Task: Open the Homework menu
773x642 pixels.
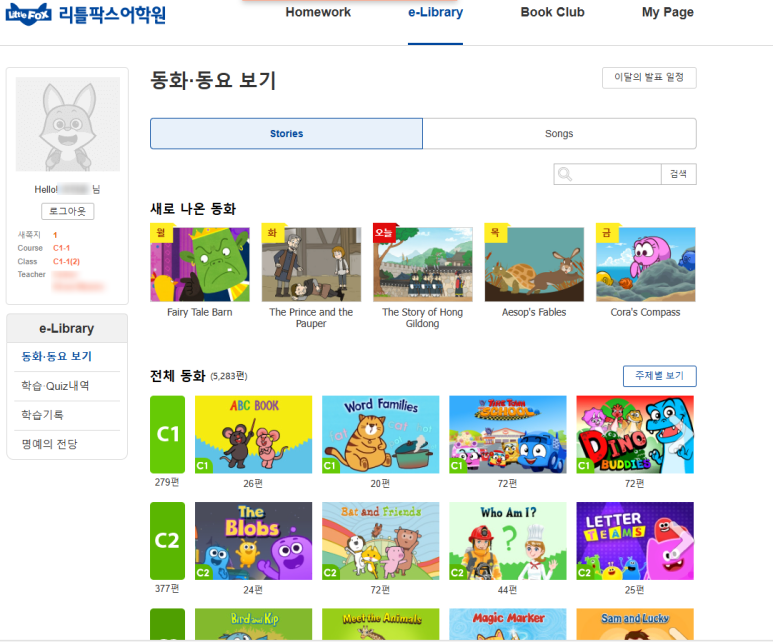Action: pos(318,12)
